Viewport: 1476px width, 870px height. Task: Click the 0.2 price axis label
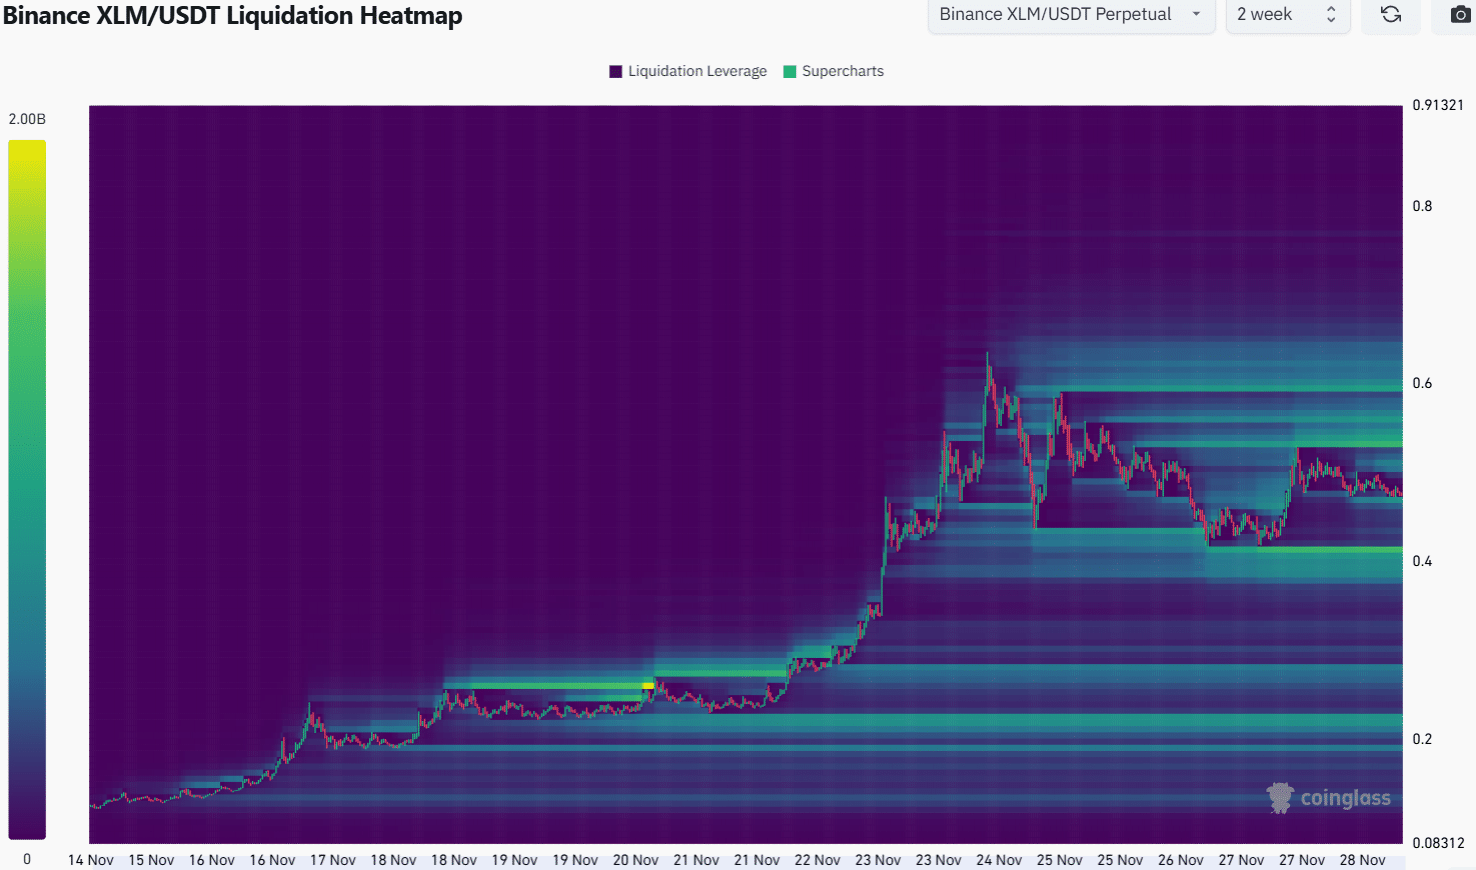point(1422,739)
